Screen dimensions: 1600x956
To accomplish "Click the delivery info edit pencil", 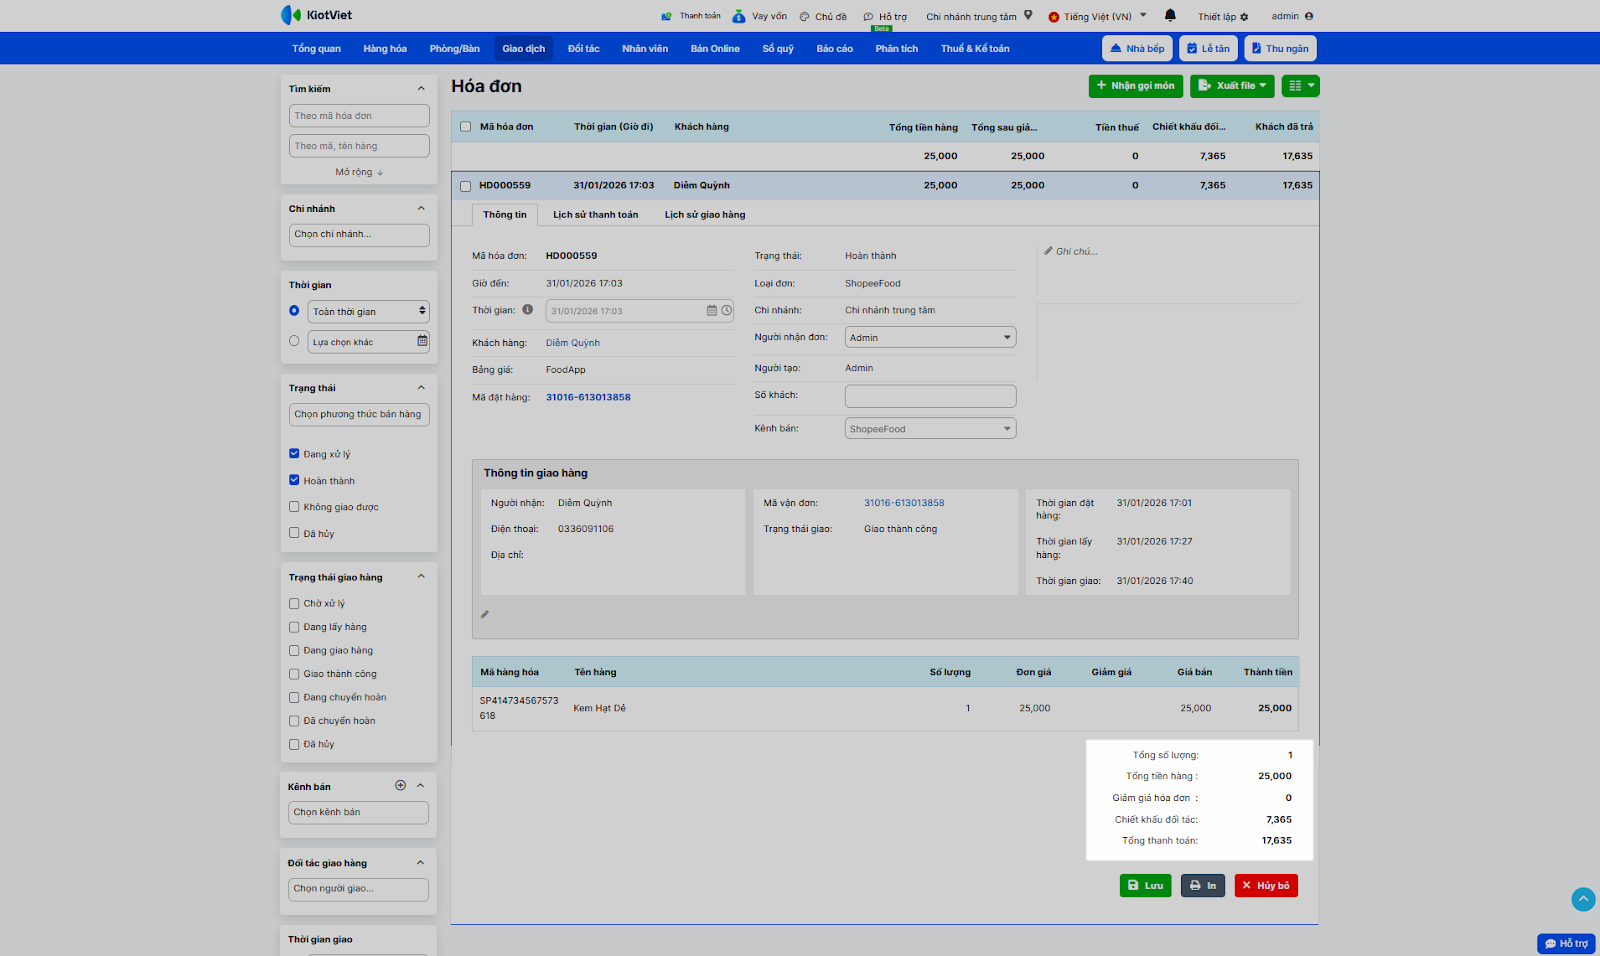I will [x=485, y=615].
